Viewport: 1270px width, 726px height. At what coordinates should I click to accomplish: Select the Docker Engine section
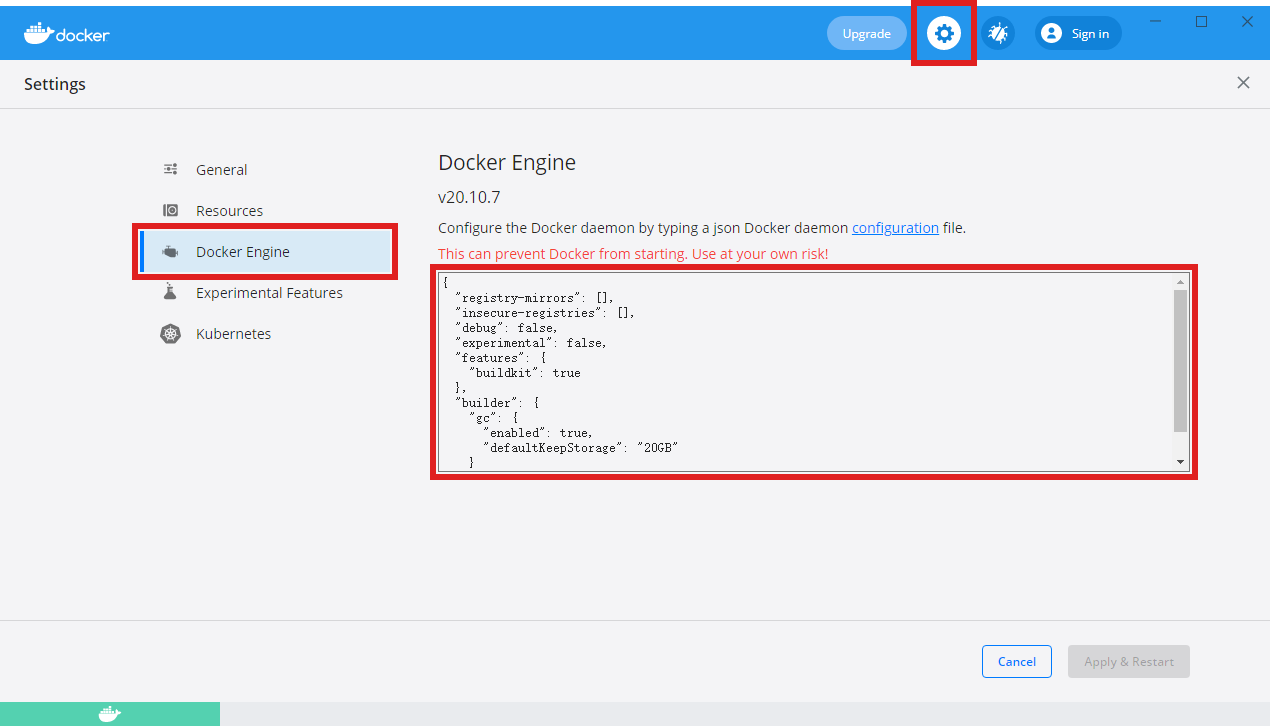(264, 252)
